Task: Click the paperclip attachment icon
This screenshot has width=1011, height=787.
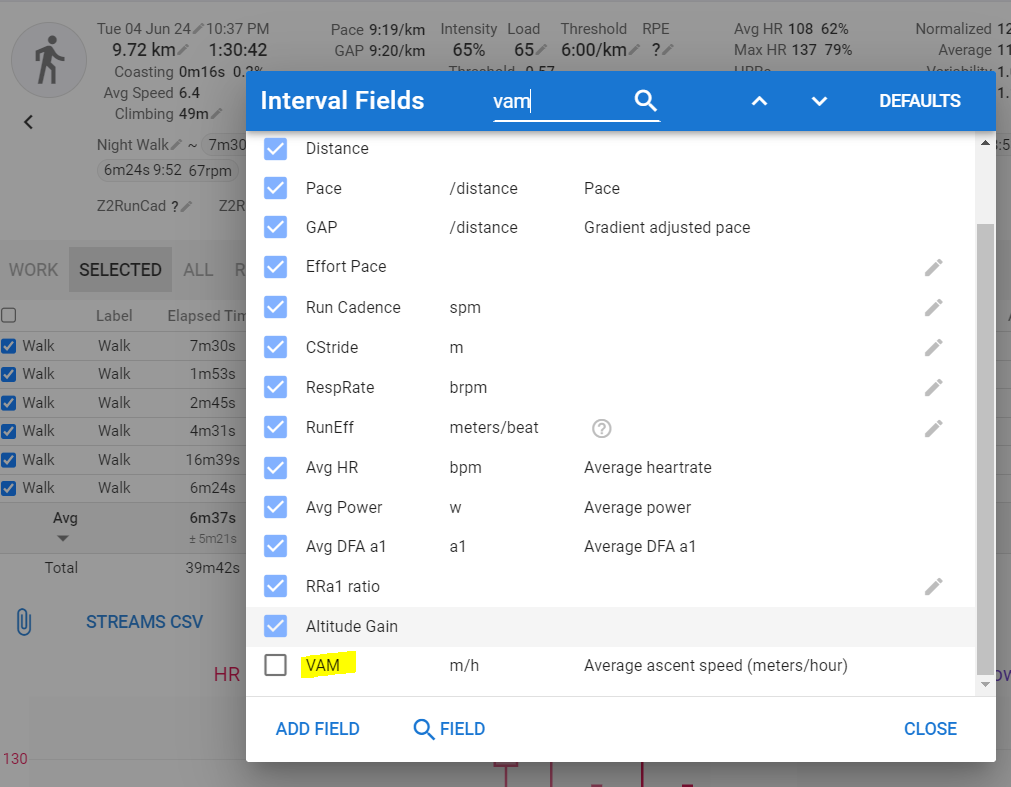Action: point(24,622)
